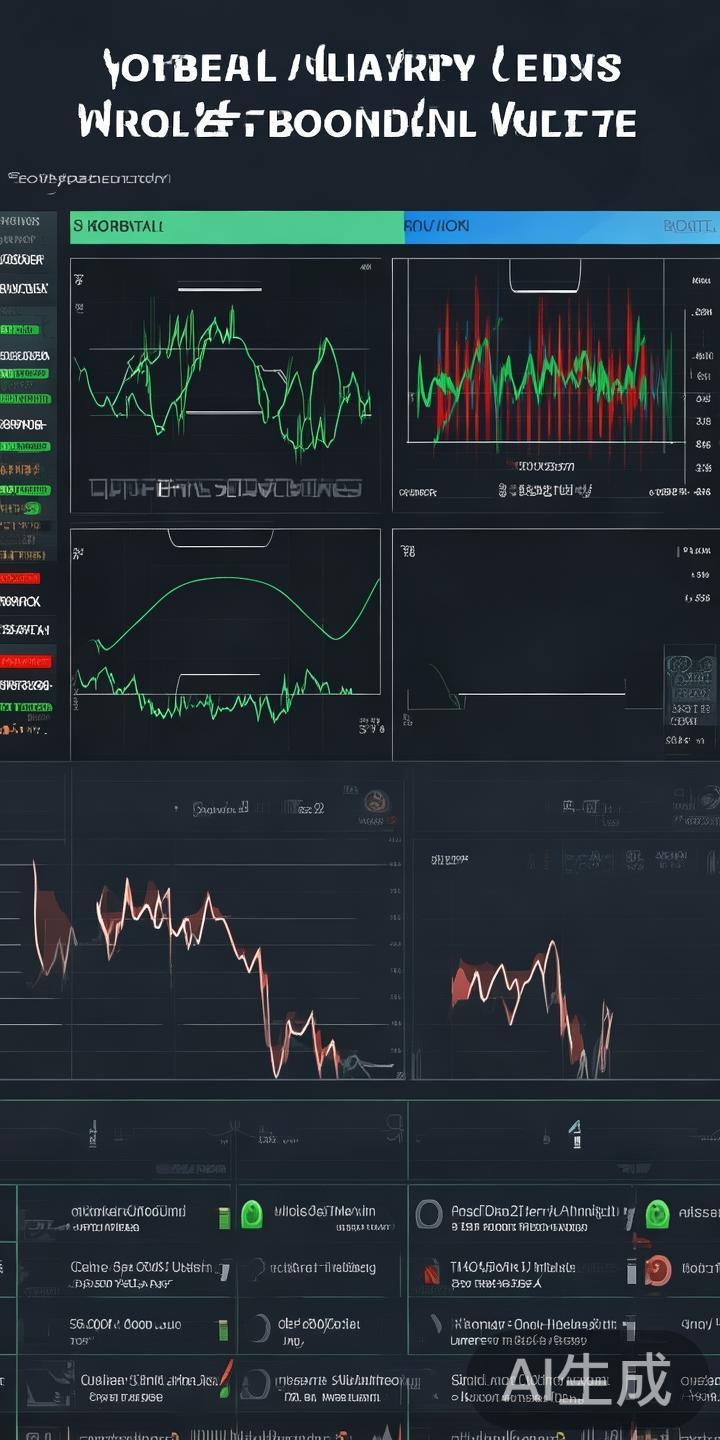Click the red square icon in second list row

pyautogui.click(x=431, y=1272)
